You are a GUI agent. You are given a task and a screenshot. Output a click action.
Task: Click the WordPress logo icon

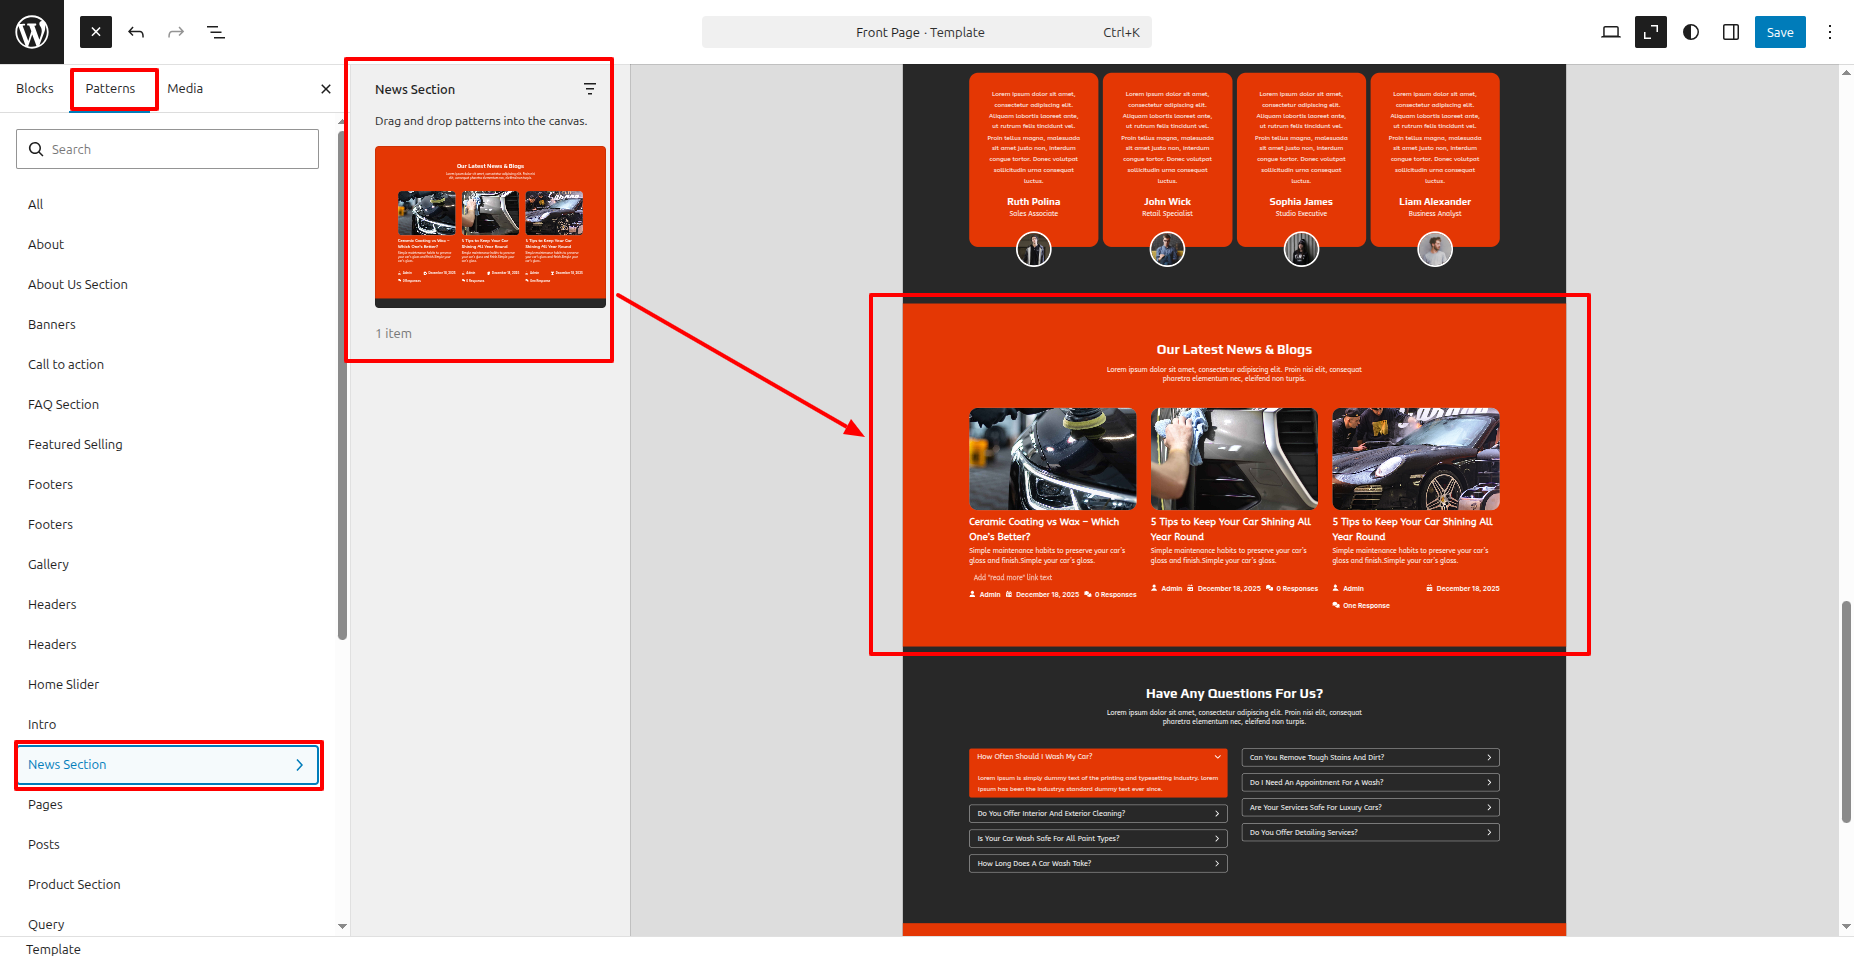(32, 32)
